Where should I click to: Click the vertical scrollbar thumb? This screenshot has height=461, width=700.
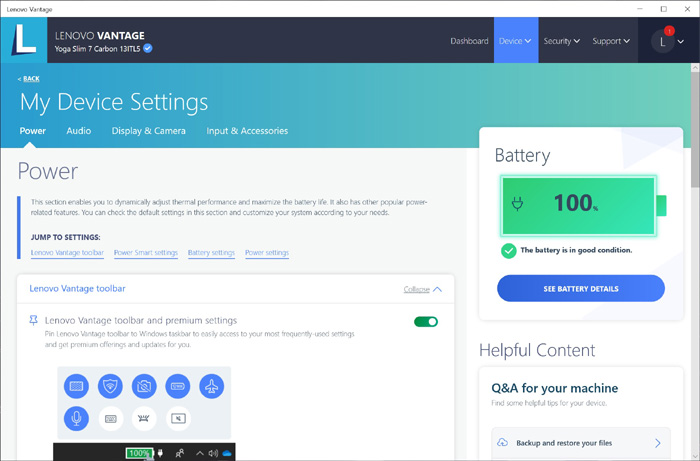click(695, 129)
